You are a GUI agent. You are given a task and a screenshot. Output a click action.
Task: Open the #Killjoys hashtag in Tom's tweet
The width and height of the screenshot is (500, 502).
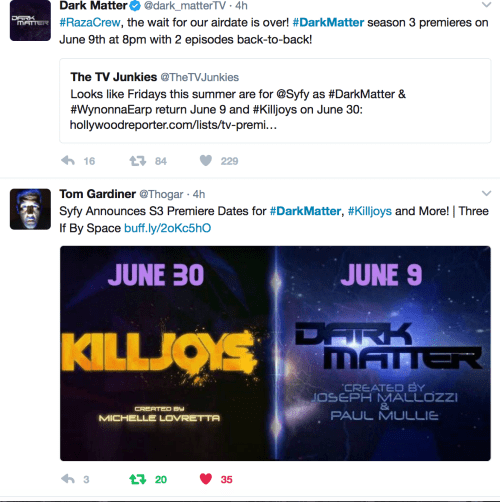point(370,211)
